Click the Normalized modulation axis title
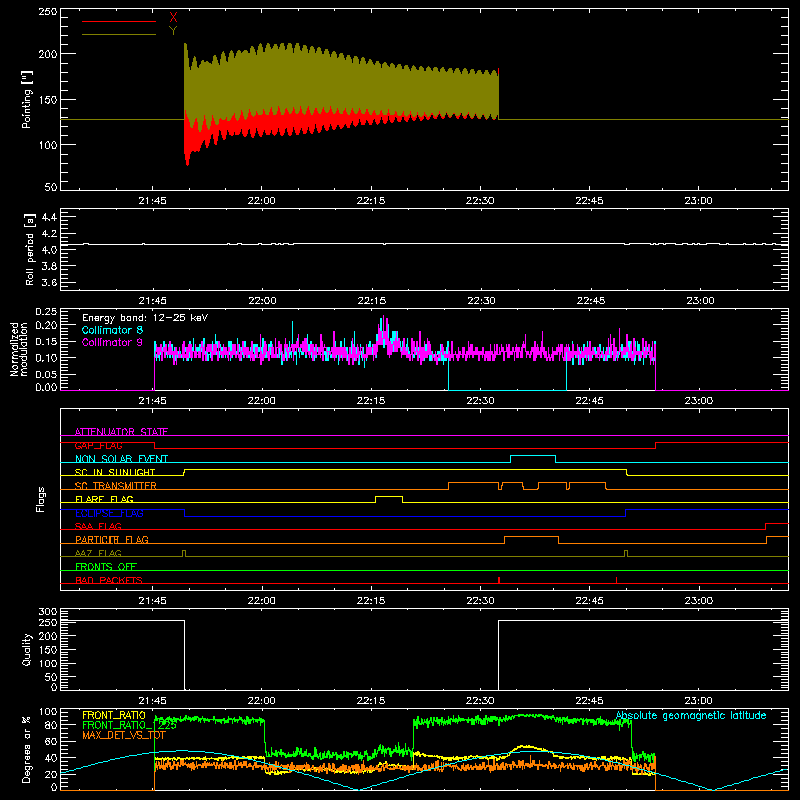This screenshot has width=800, height=800. [x=19, y=349]
